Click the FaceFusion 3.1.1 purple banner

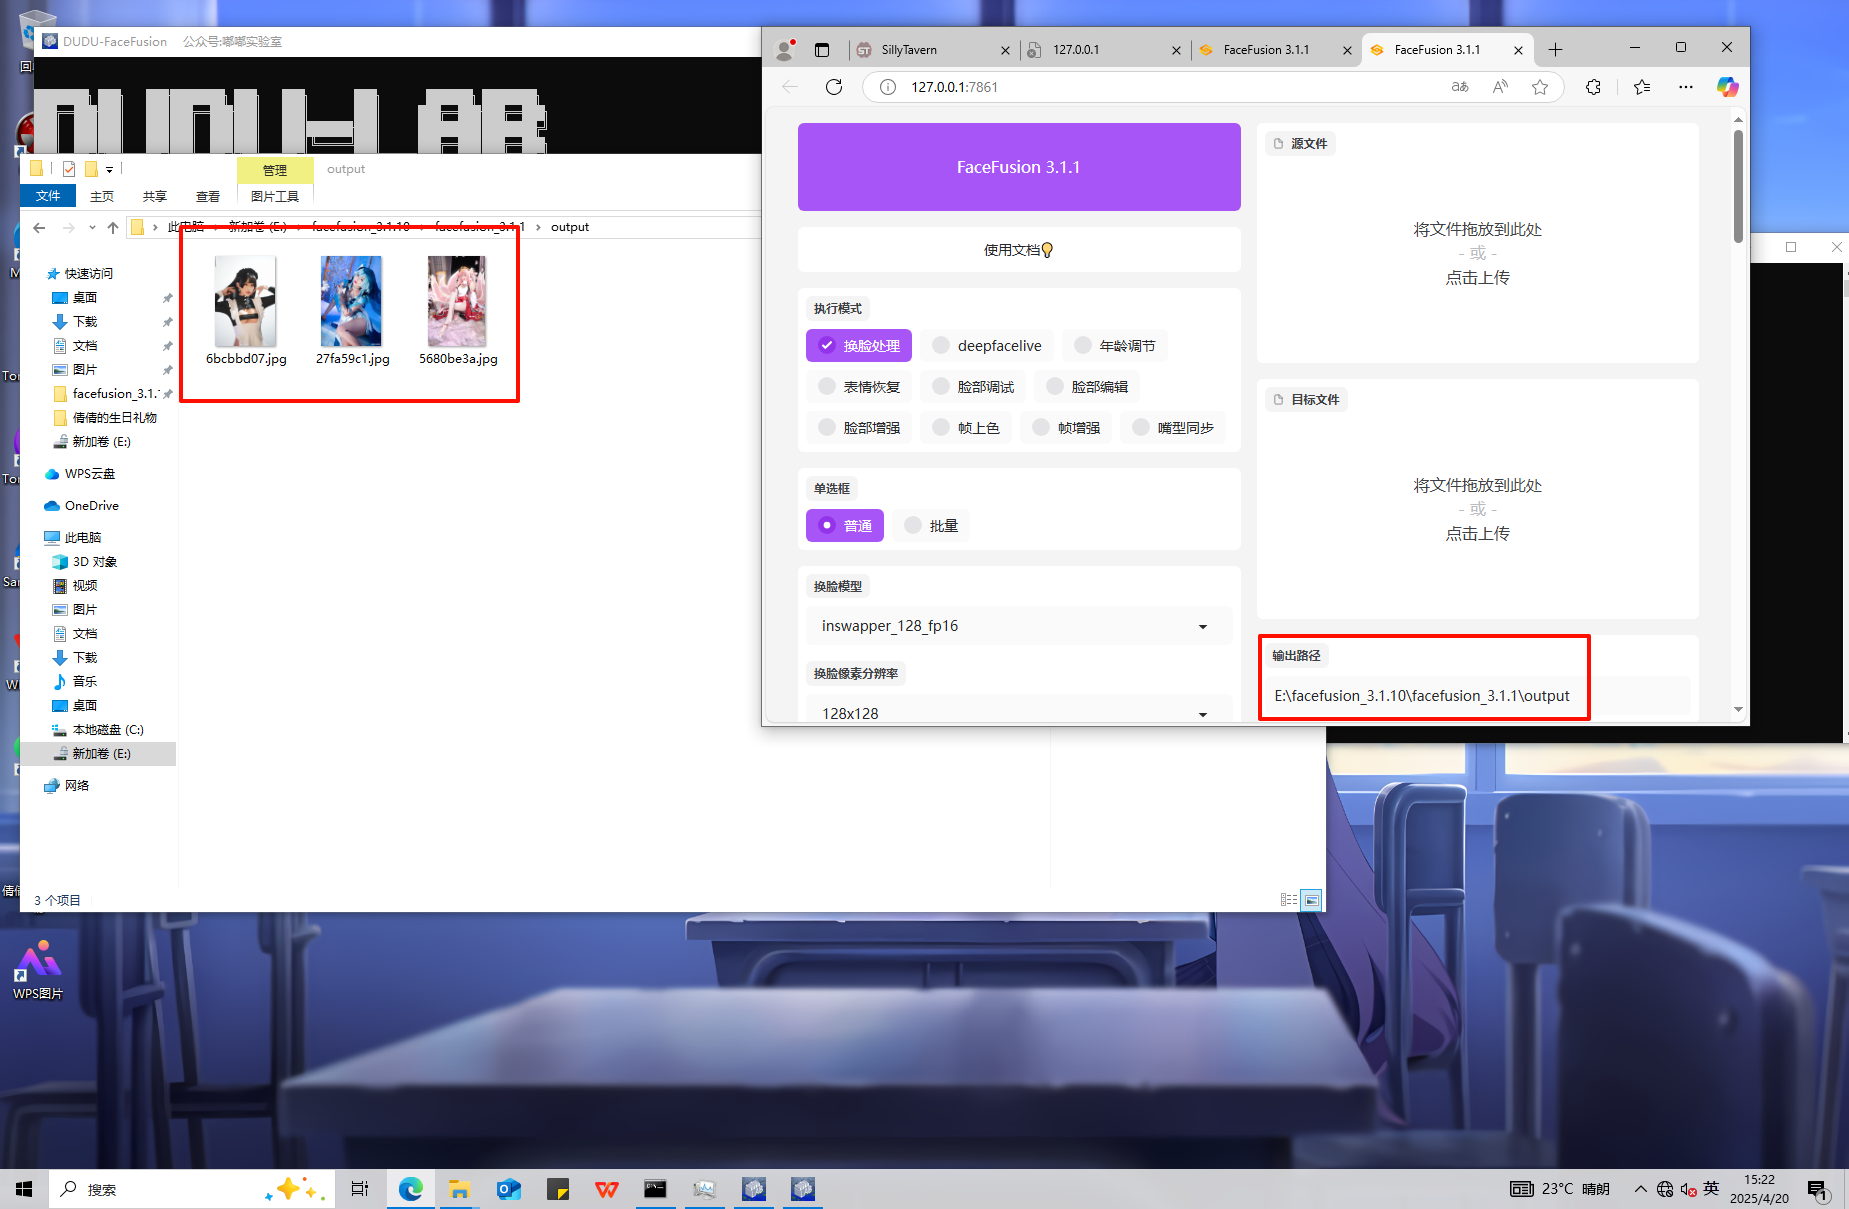(x=1019, y=167)
